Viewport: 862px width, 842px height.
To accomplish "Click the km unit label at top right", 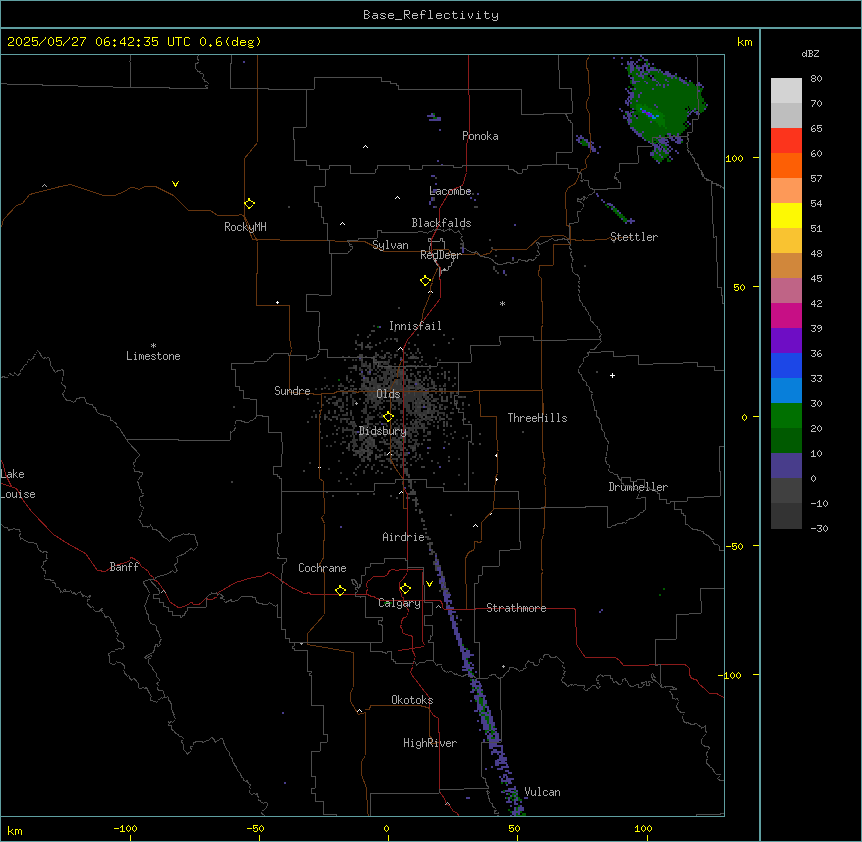I will pyautogui.click(x=744, y=42).
